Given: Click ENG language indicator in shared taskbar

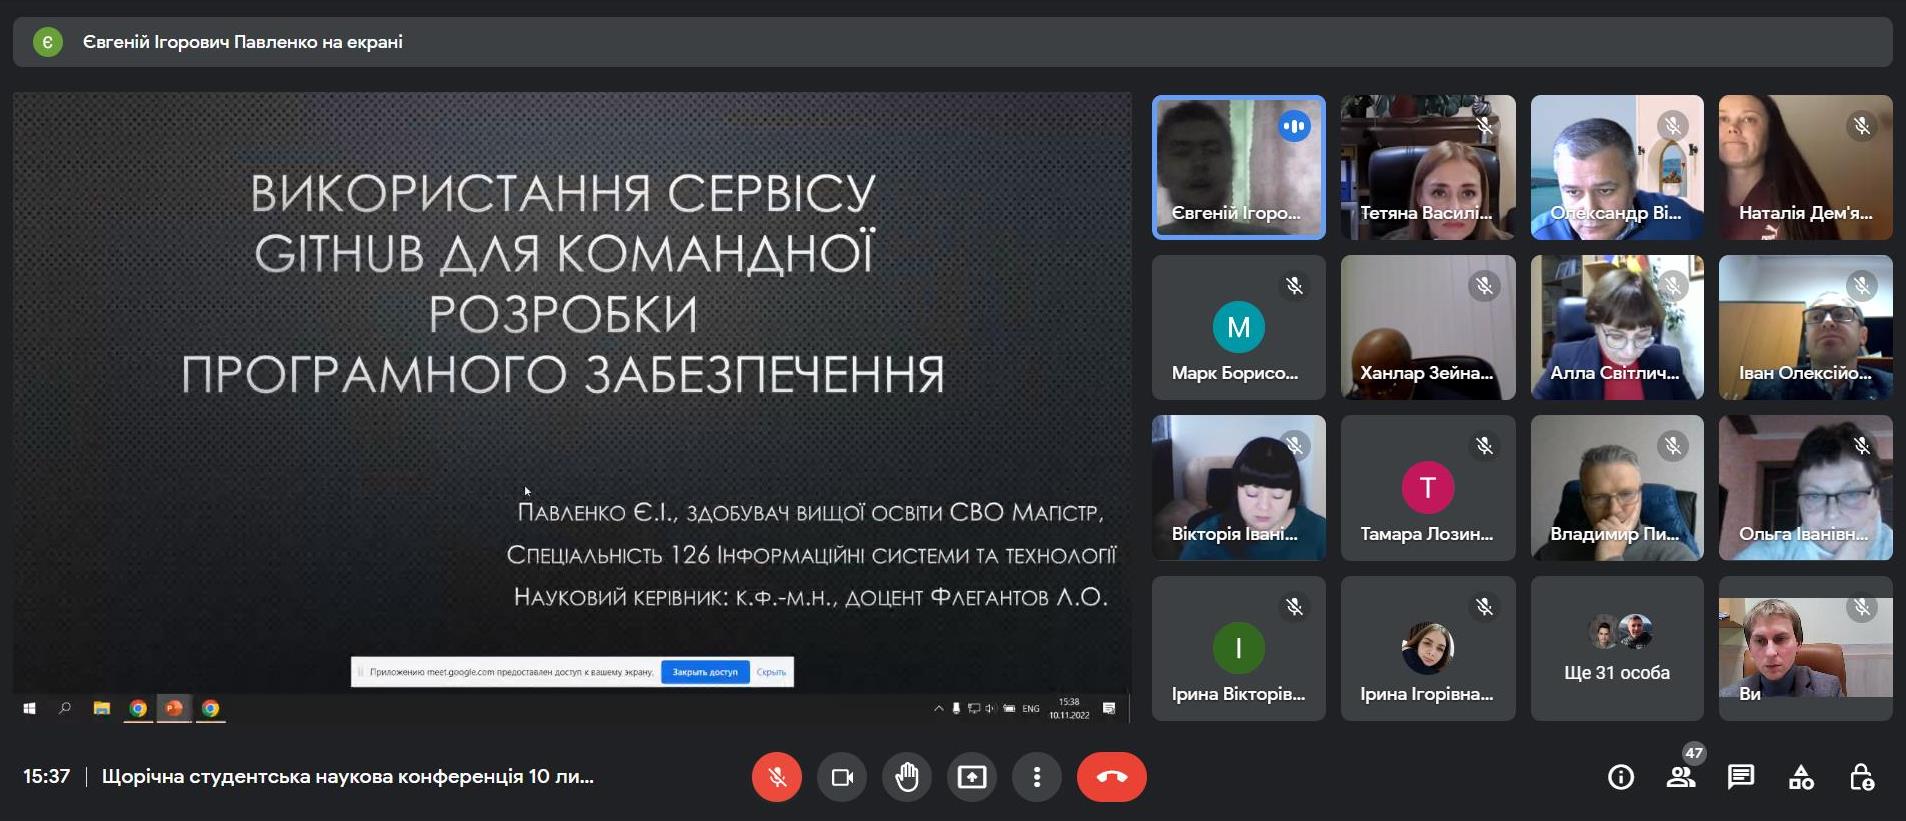Looking at the screenshot, I should point(1031,708).
